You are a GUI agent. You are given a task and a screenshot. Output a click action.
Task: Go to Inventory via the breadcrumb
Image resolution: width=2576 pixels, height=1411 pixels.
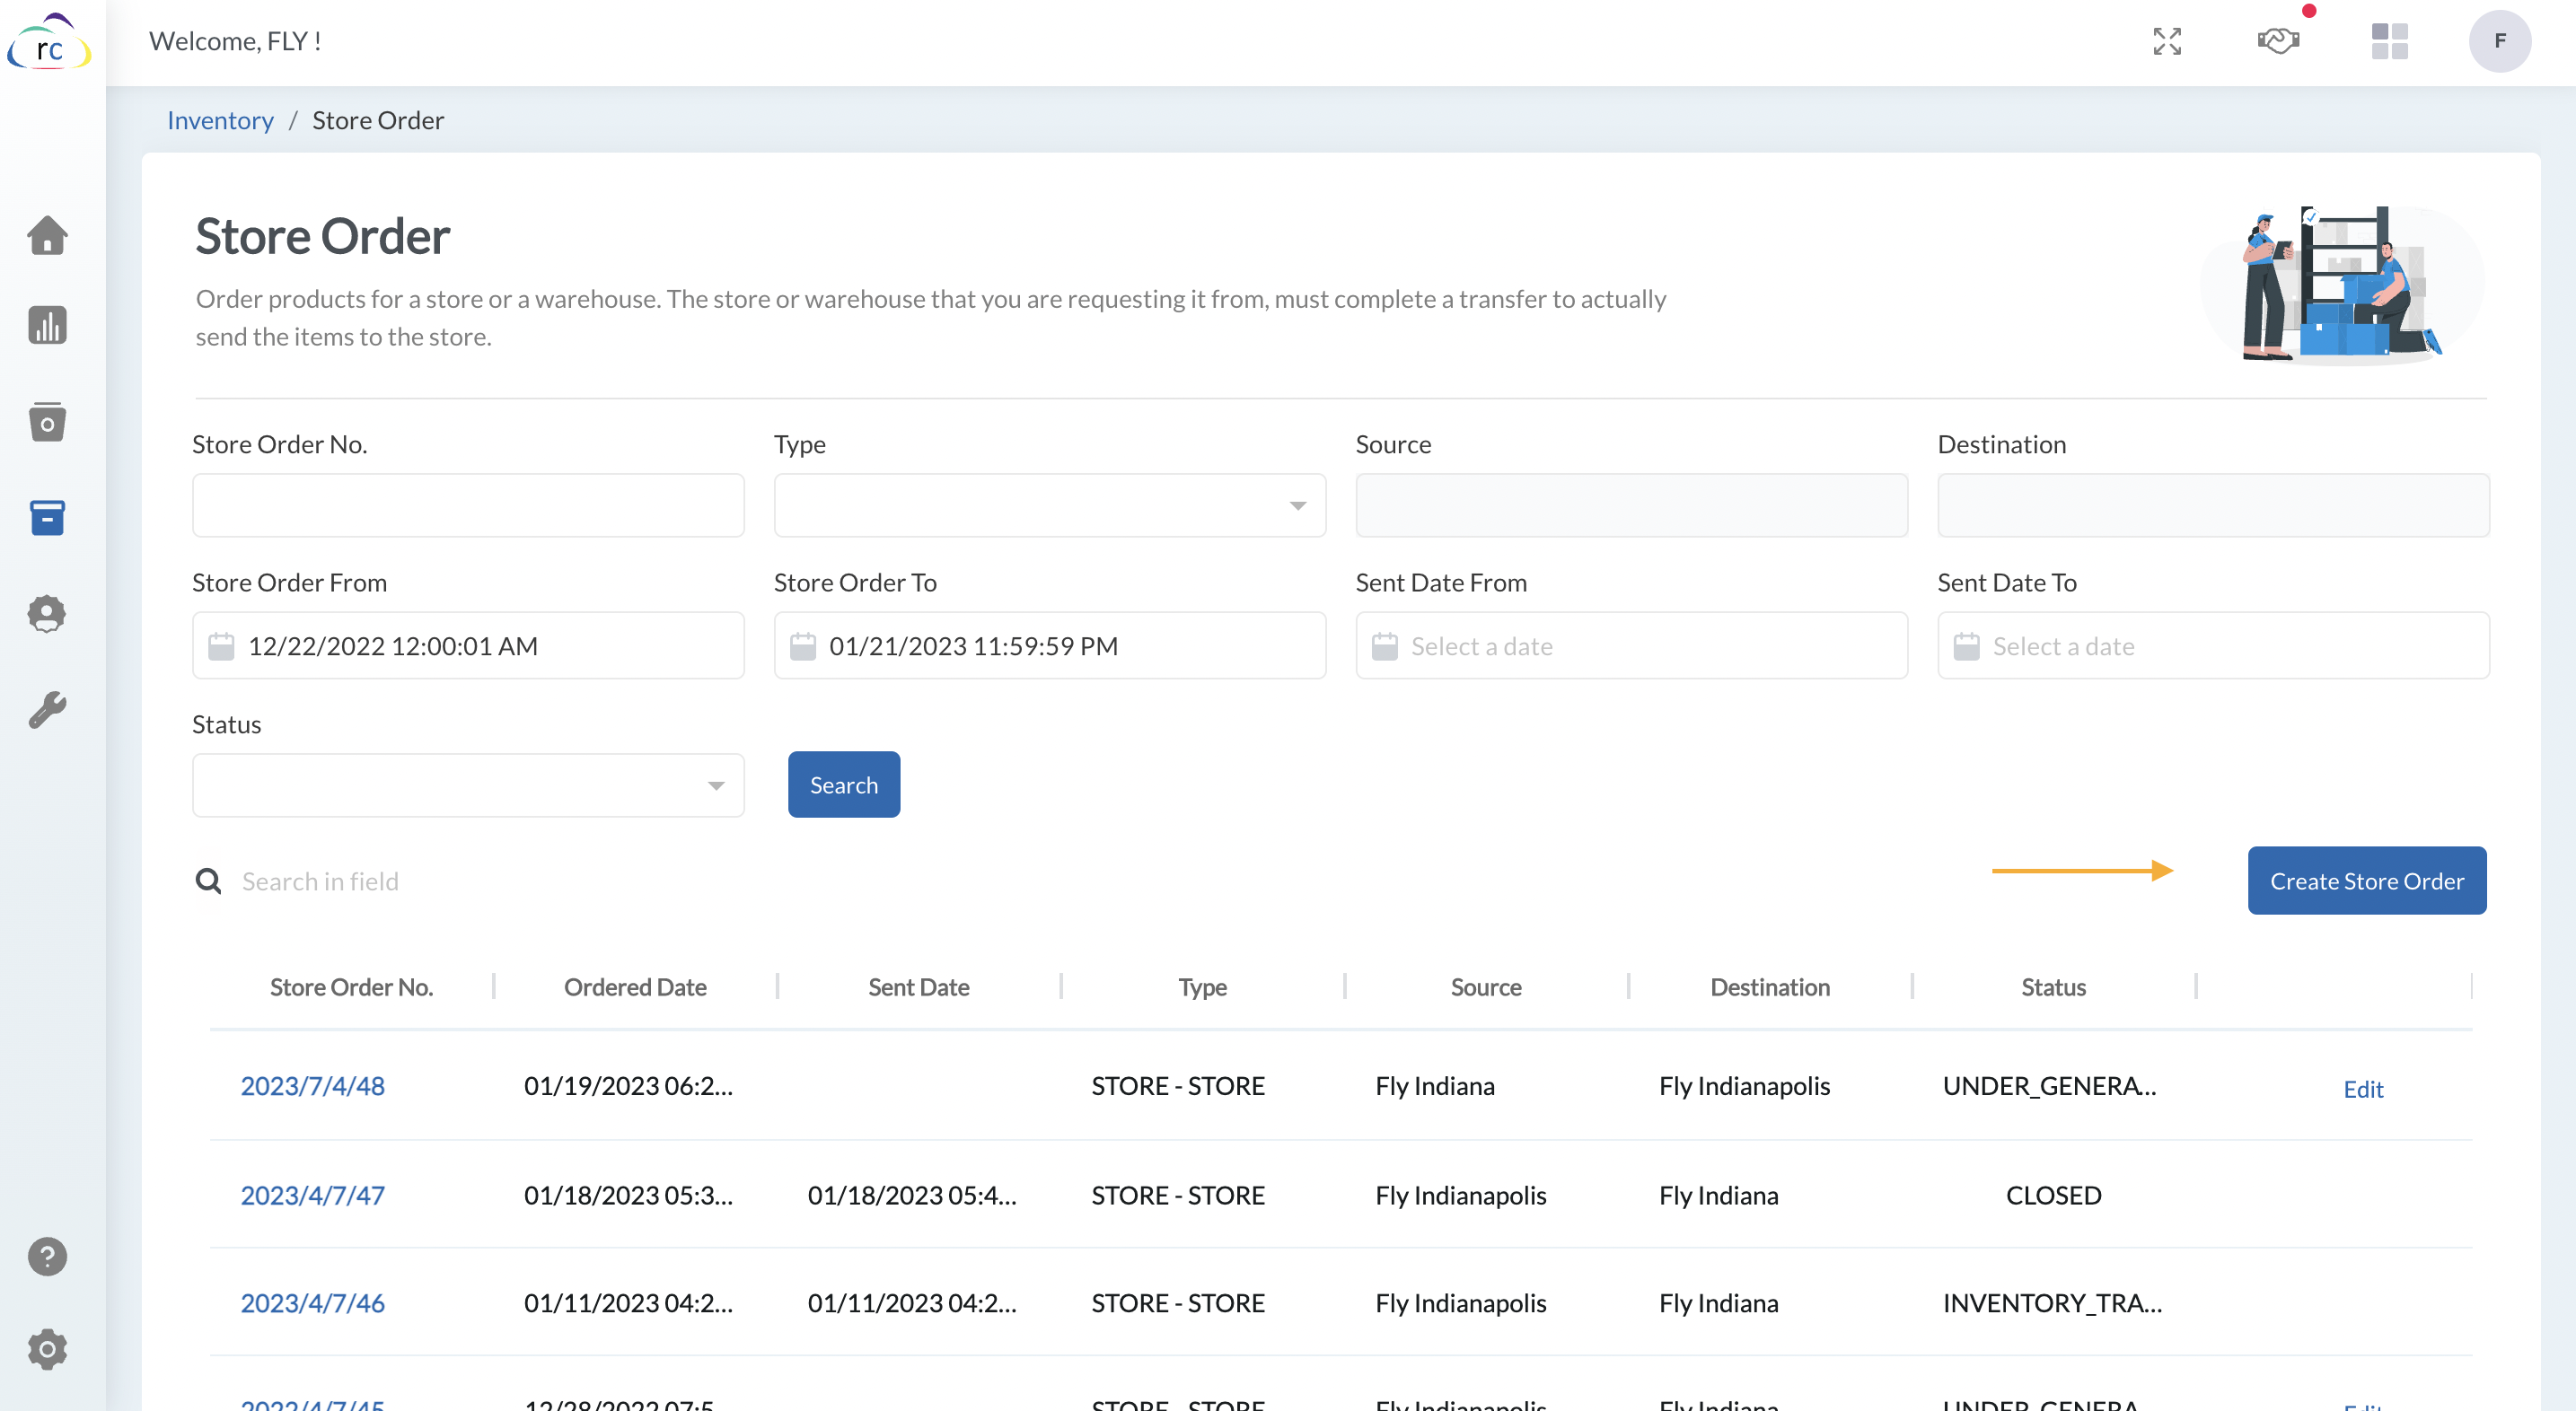coord(220,120)
